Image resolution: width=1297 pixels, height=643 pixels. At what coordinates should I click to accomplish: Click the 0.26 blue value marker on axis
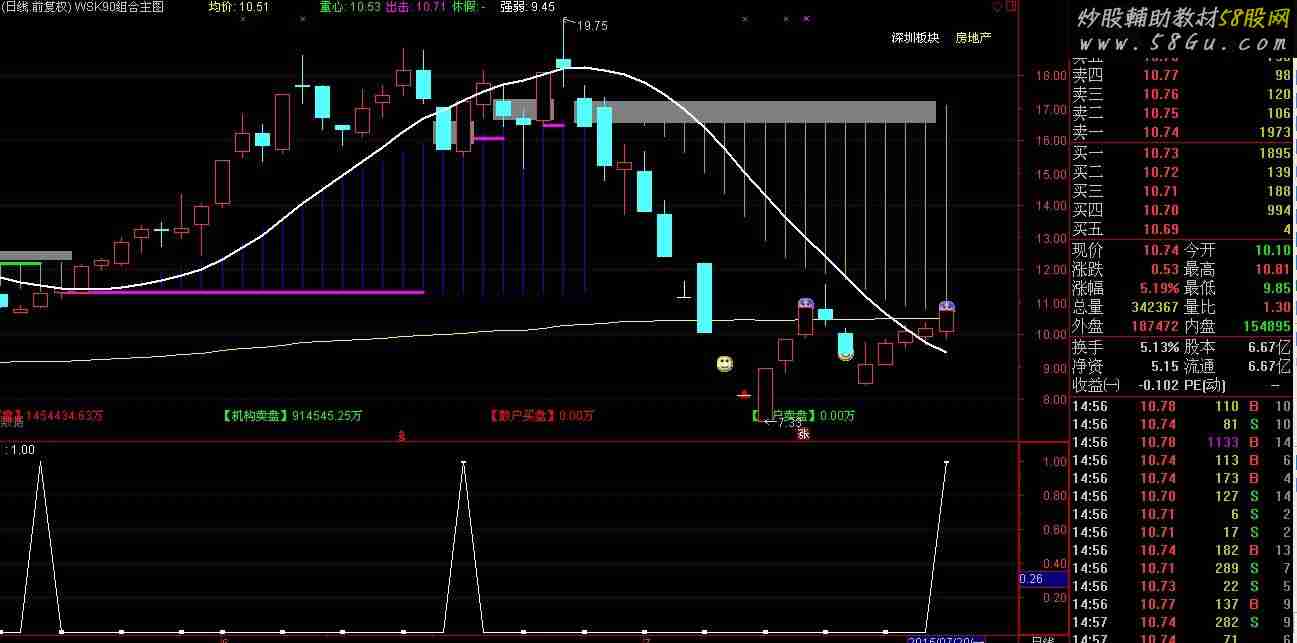pos(1032,579)
